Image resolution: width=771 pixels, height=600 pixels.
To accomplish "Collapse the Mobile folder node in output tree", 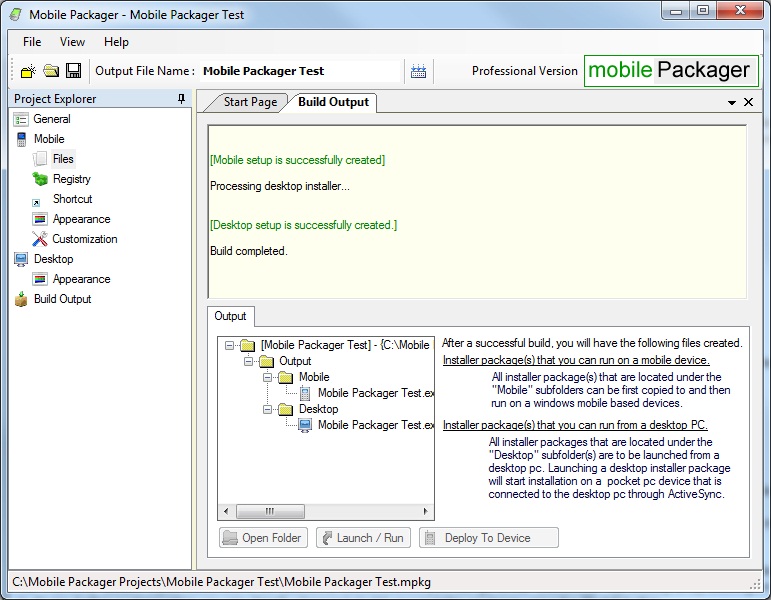I will click(267, 378).
